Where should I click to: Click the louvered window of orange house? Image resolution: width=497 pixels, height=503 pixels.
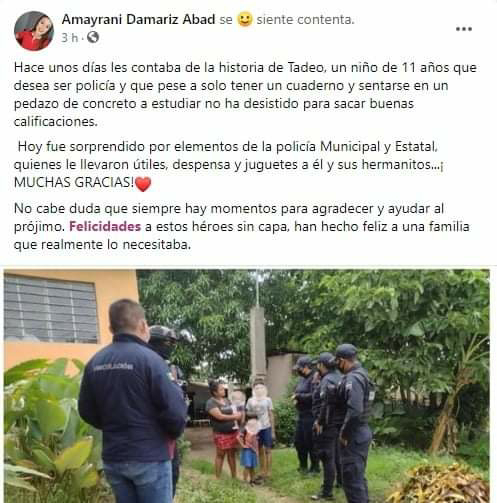coord(50,309)
